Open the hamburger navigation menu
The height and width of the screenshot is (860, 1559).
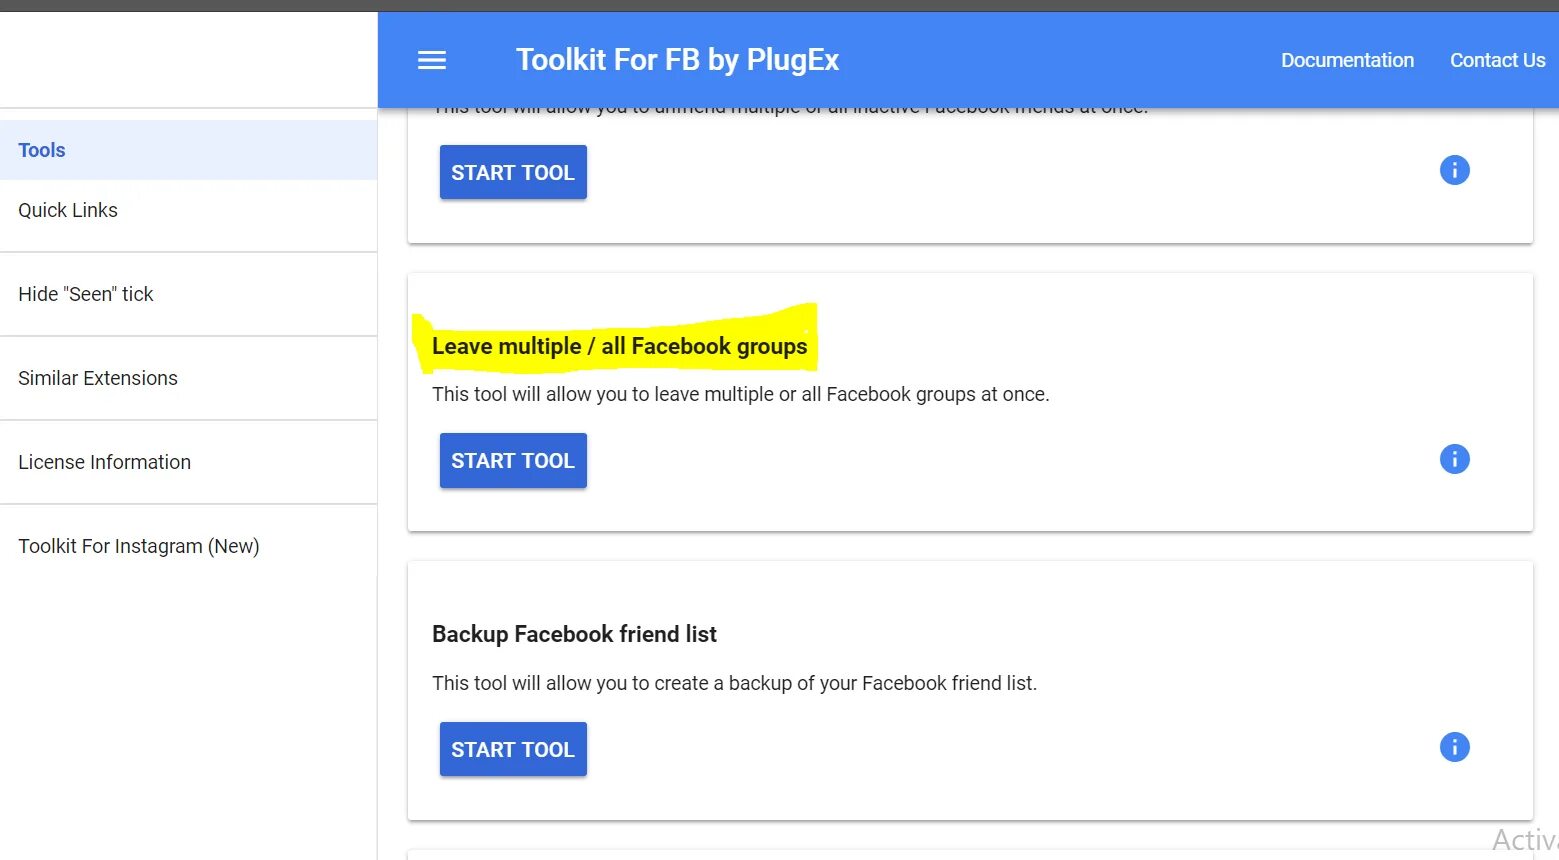(432, 60)
